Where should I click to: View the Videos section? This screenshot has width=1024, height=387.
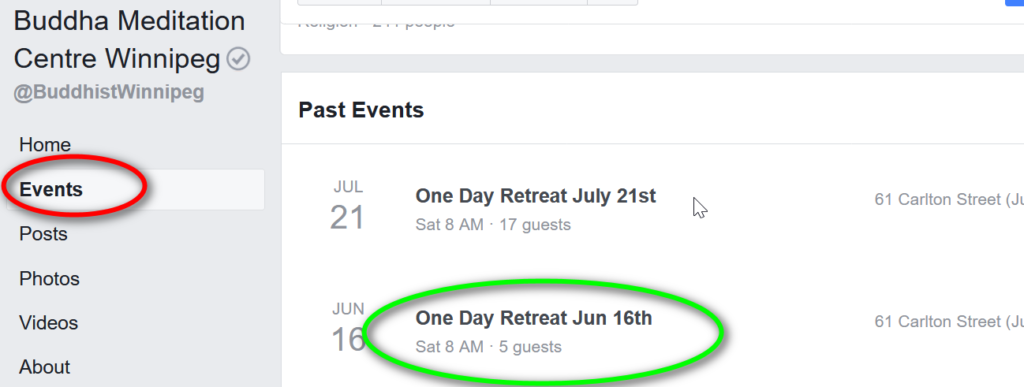coord(48,323)
